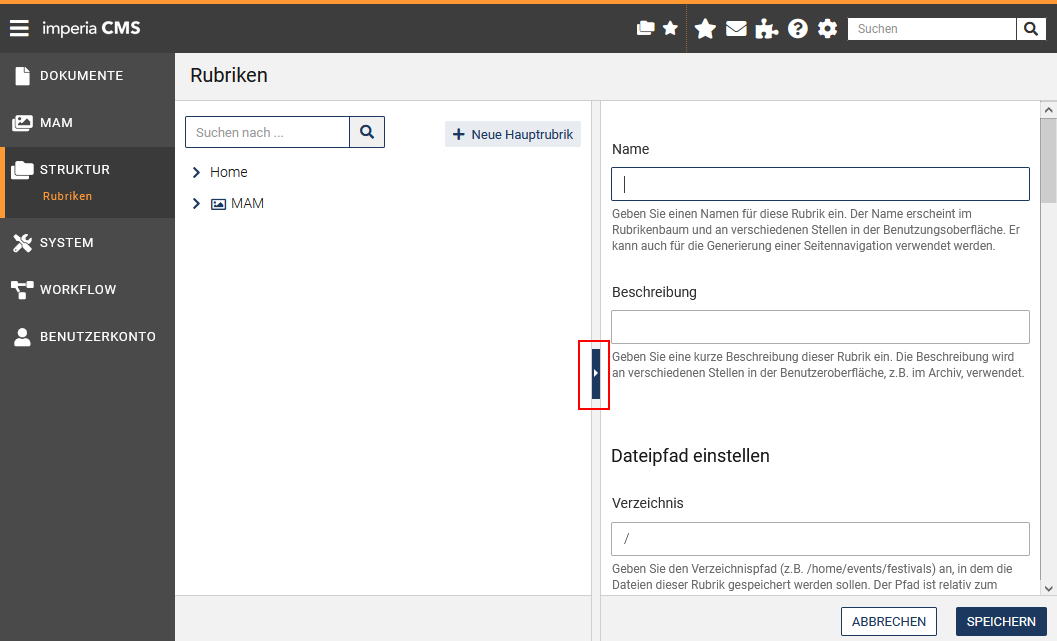Open the large star bookmarks icon

pyautogui.click(x=705, y=29)
